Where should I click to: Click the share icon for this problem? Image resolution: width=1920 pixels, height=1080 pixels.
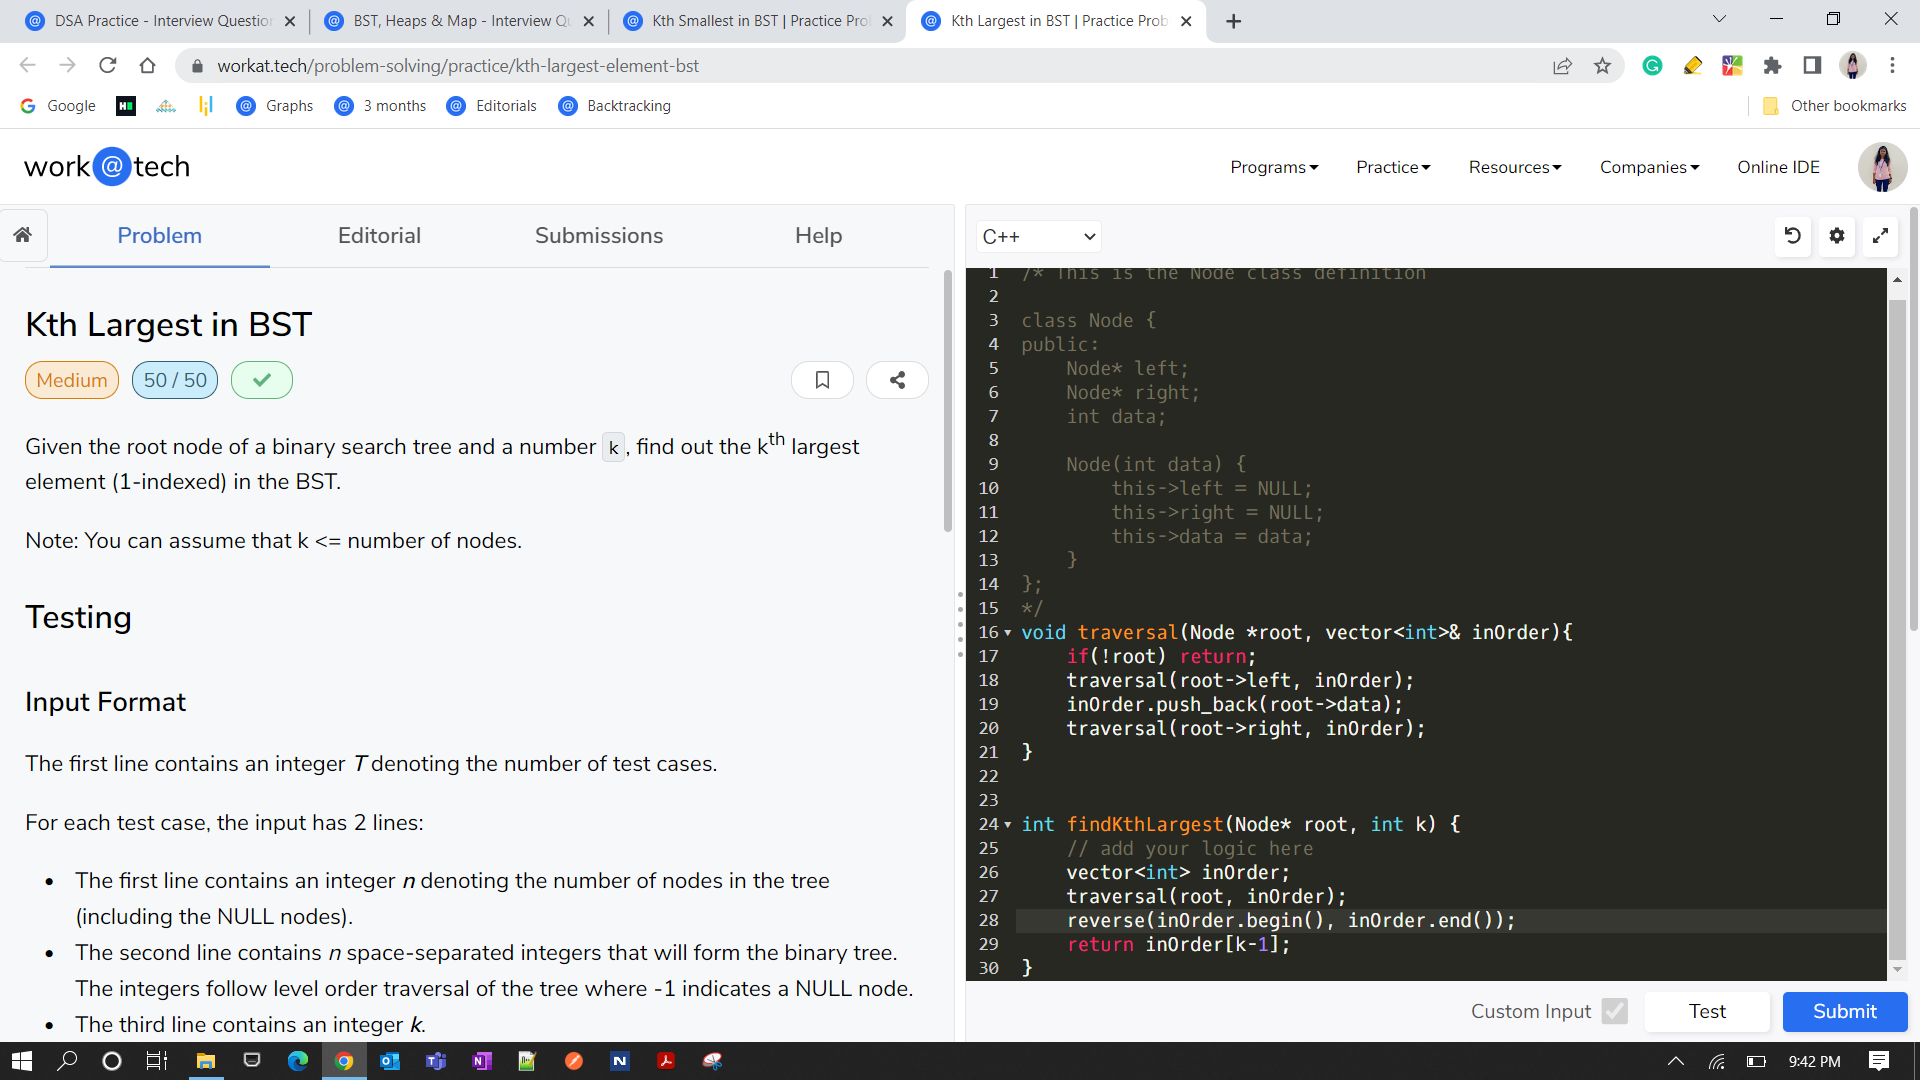(897, 381)
